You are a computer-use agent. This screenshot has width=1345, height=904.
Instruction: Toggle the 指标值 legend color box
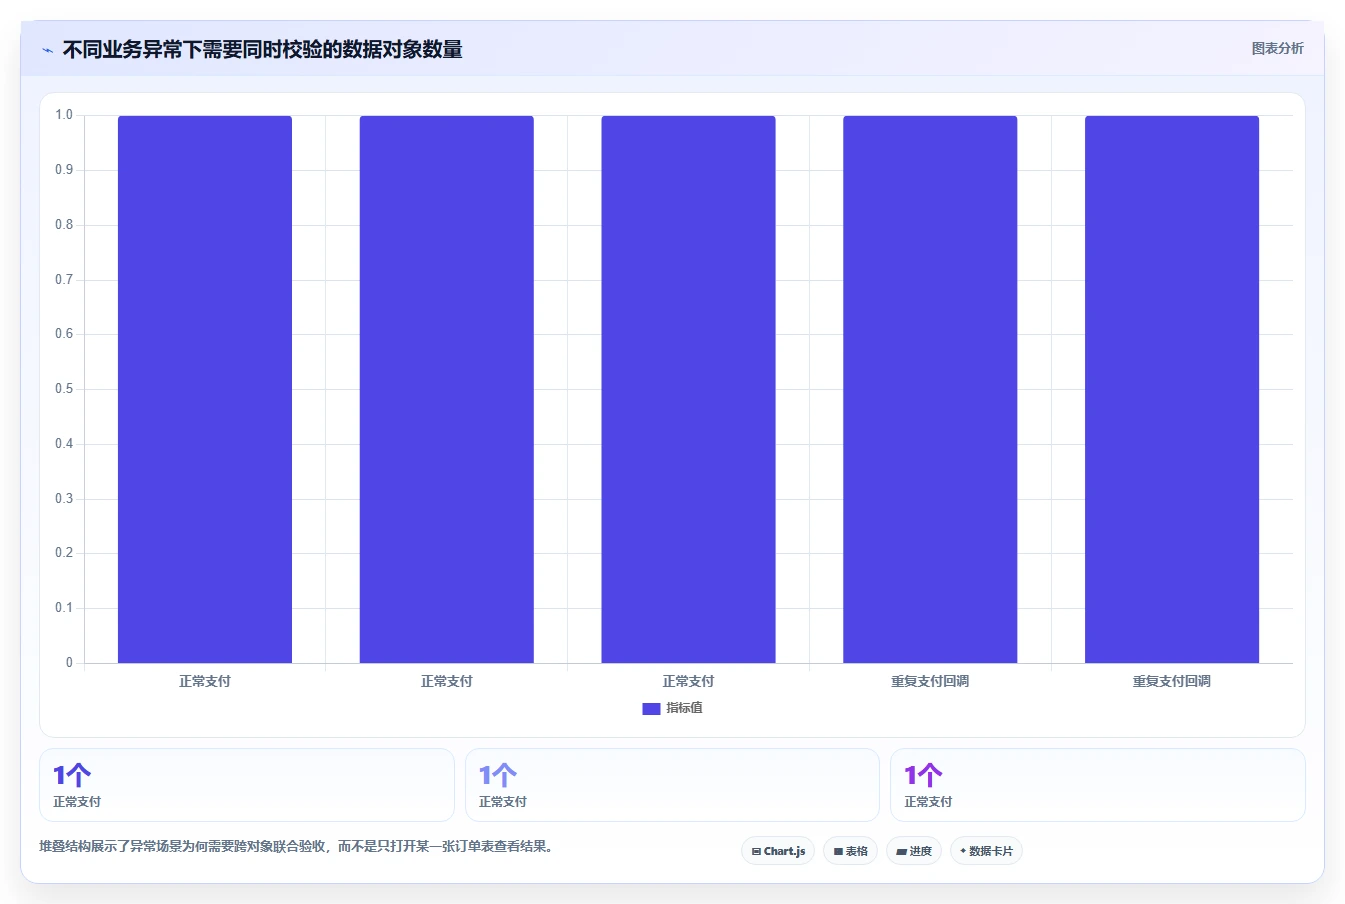coord(651,708)
